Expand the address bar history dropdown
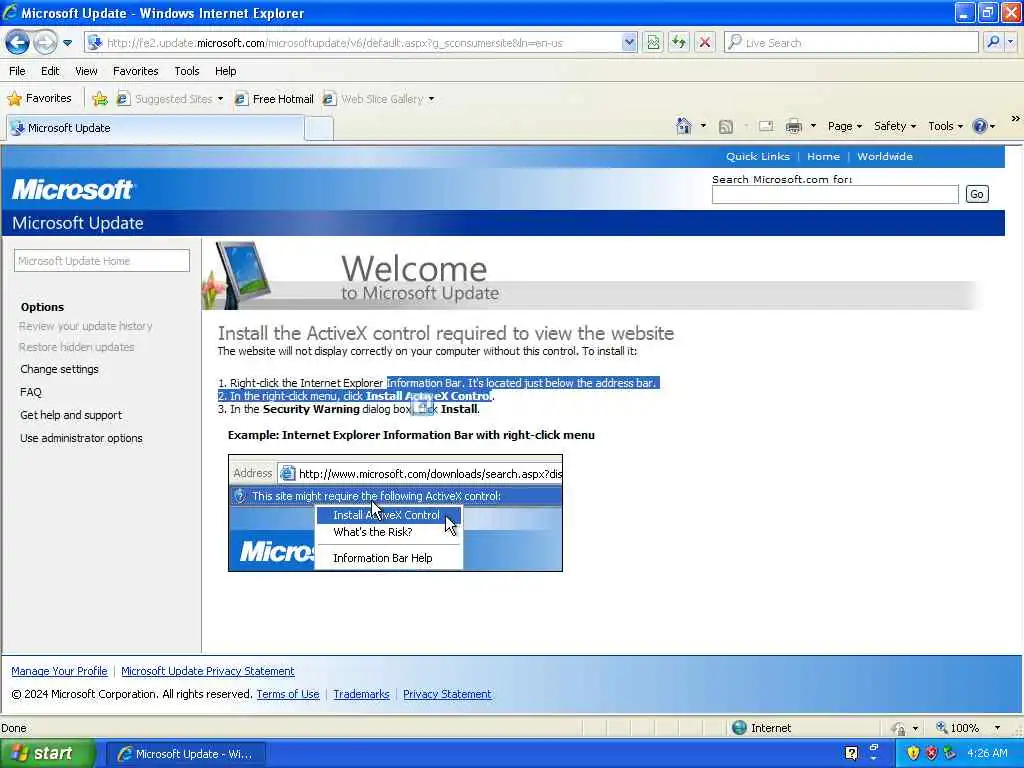Image resolution: width=1024 pixels, height=768 pixels. 629,42
